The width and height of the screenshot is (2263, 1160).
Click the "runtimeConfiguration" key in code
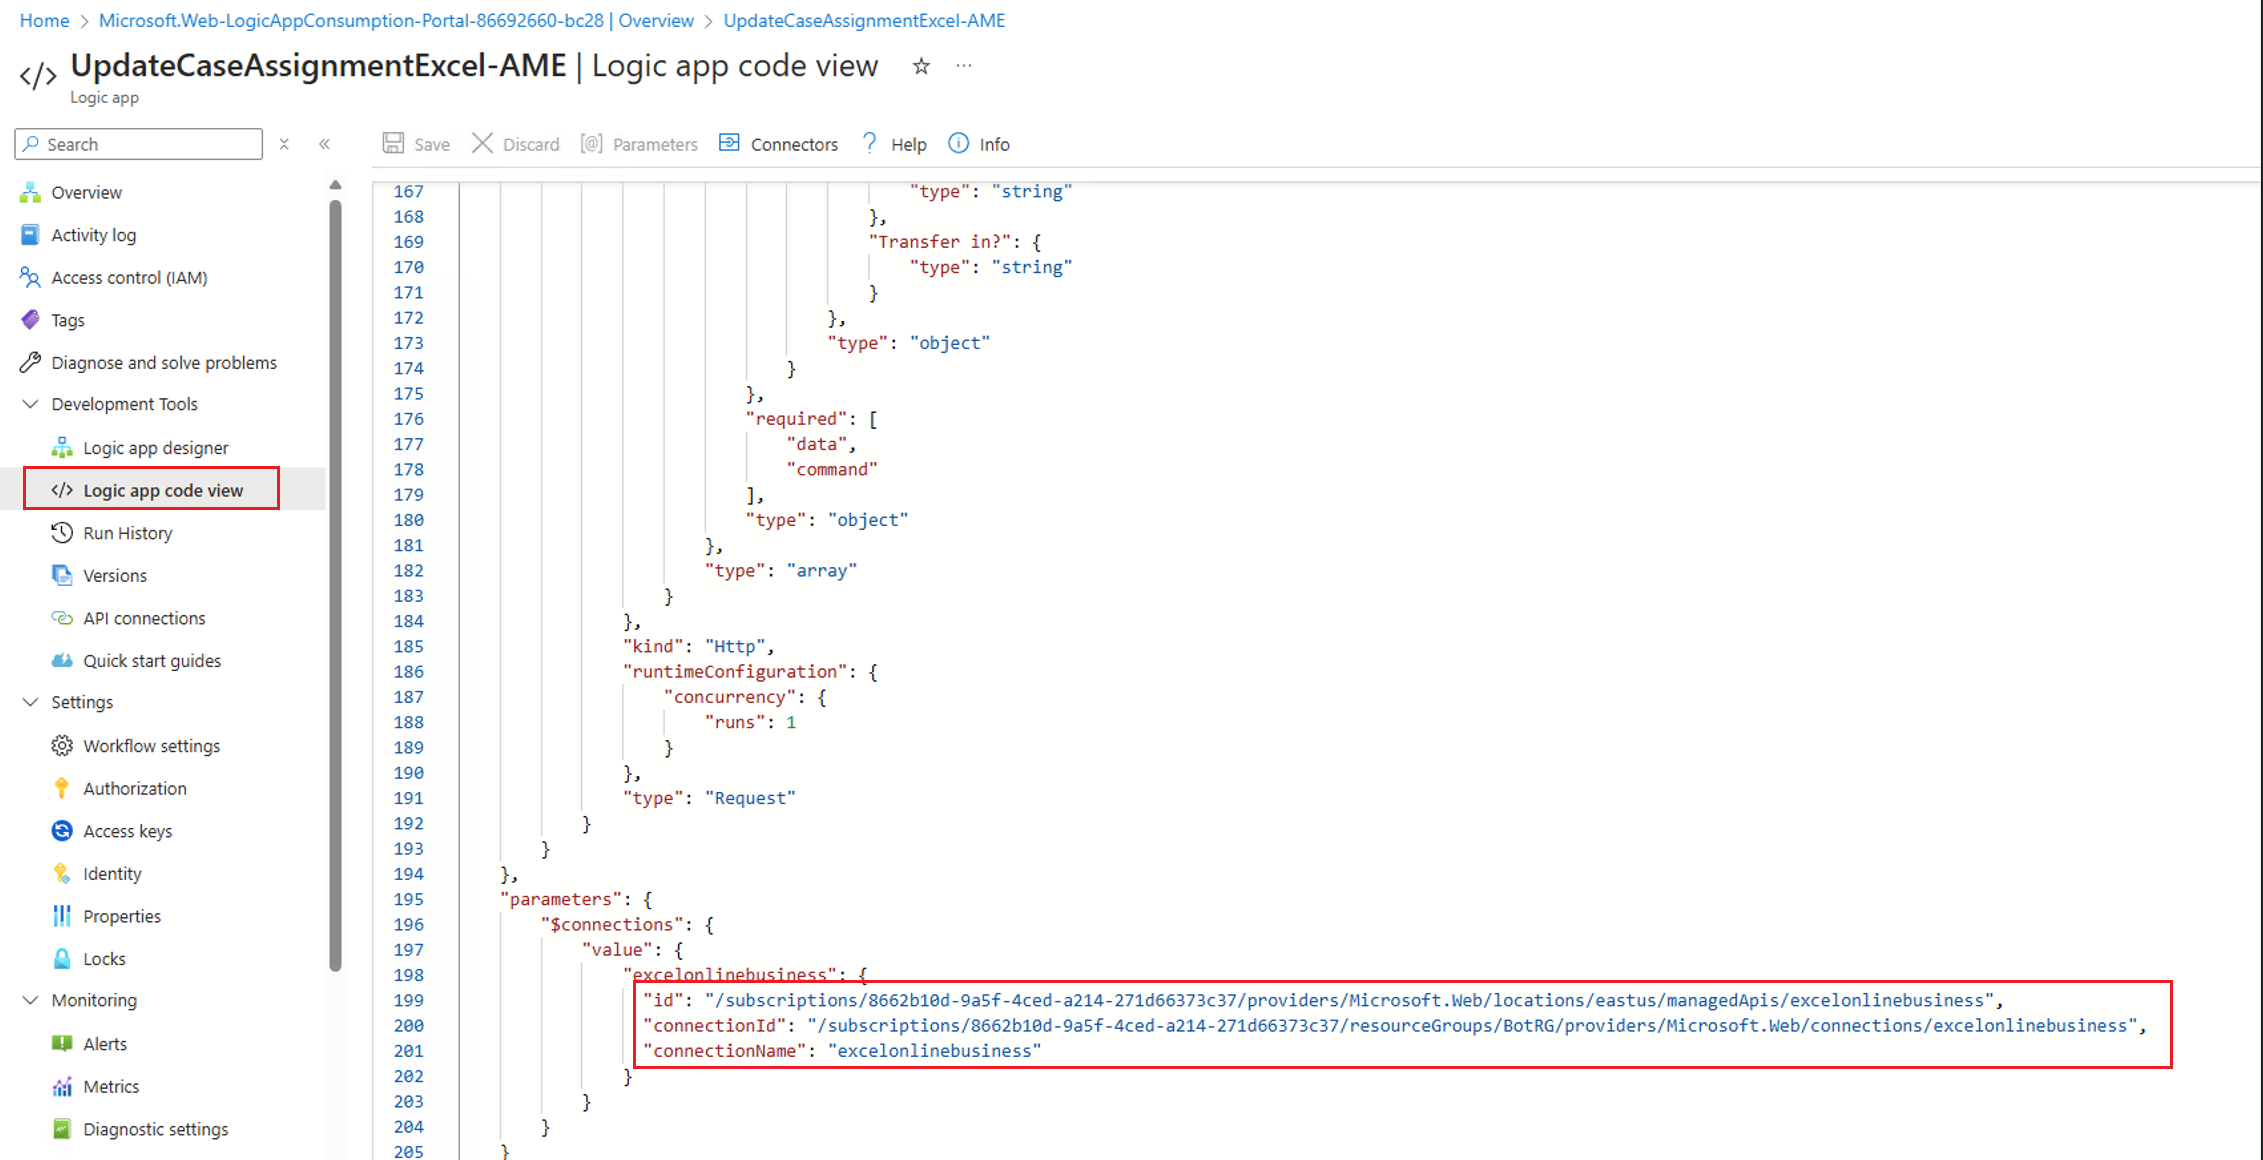coord(735,672)
